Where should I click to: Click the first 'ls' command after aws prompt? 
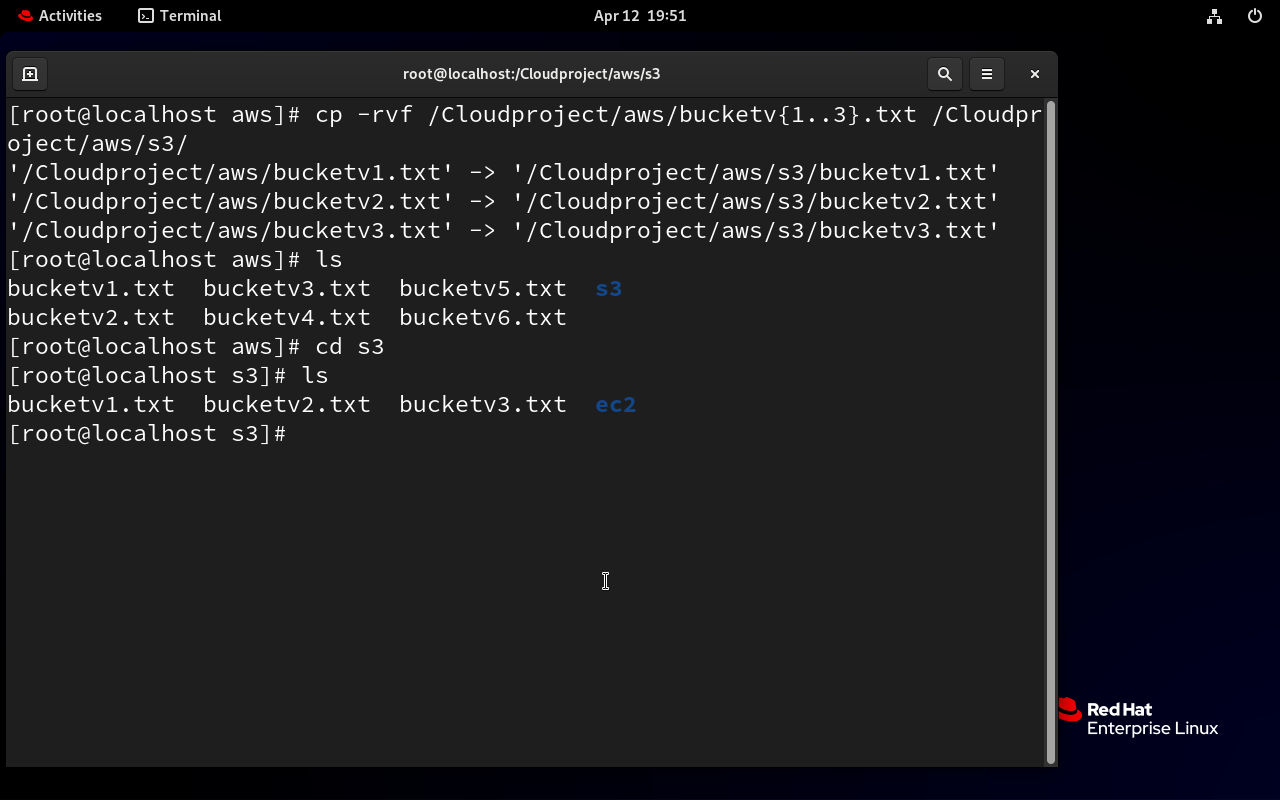point(329,260)
